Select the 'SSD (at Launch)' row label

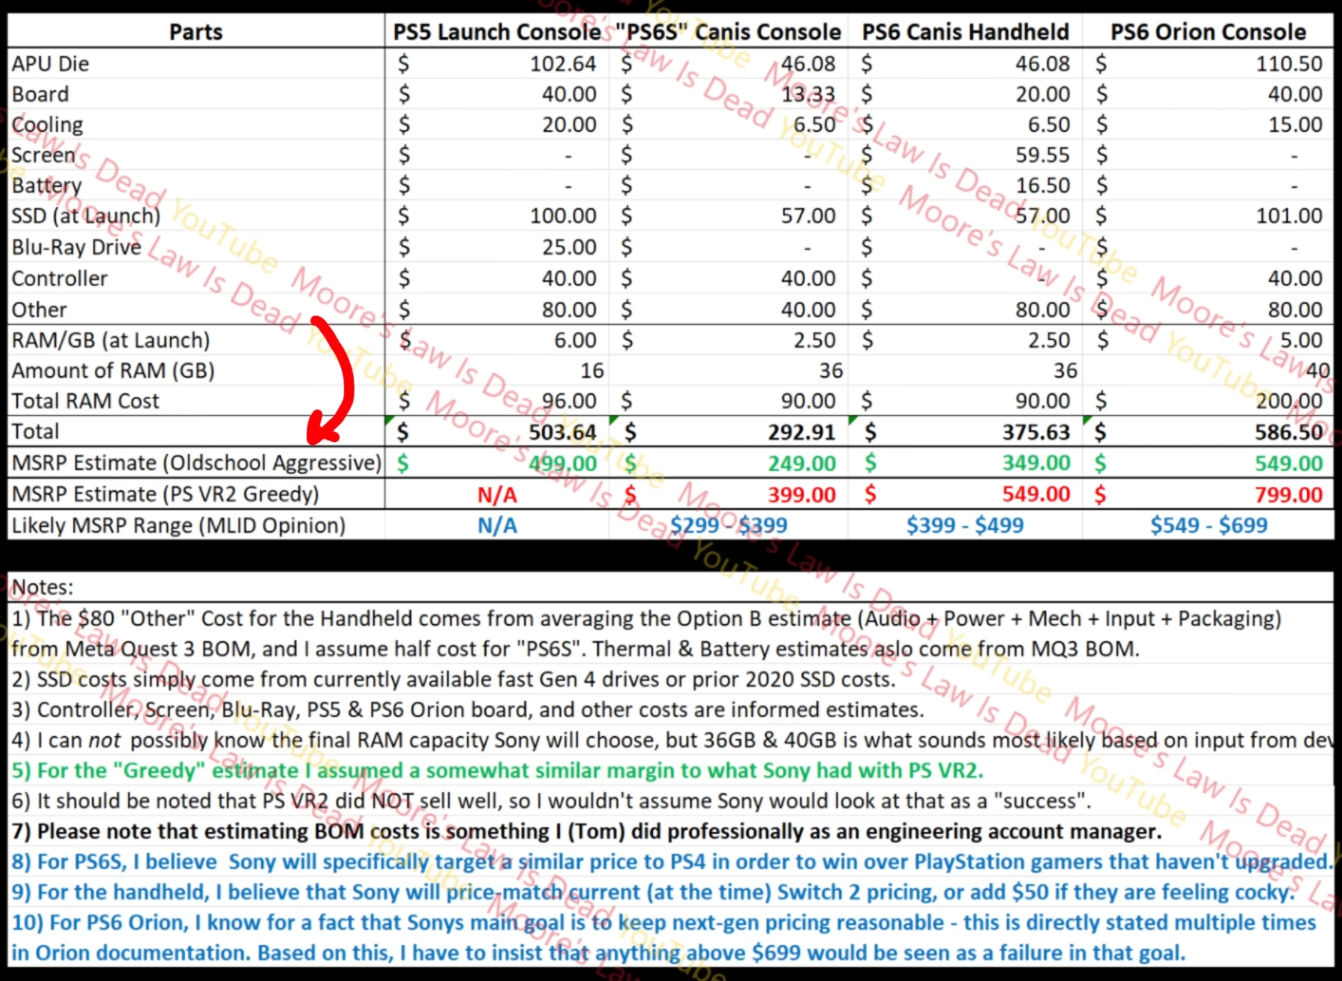pos(85,216)
